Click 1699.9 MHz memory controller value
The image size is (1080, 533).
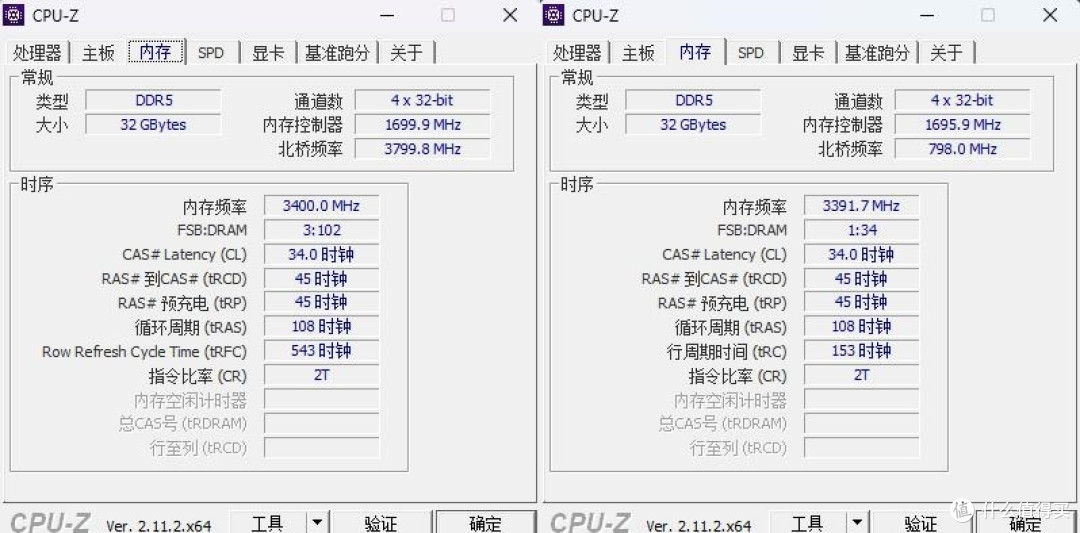click(x=423, y=125)
